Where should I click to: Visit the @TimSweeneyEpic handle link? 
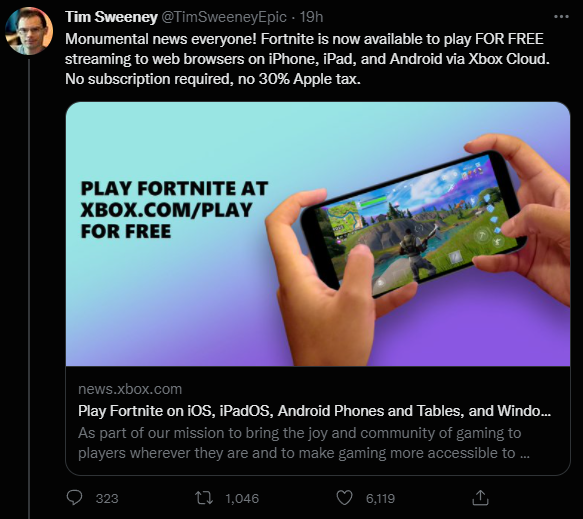coord(224,17)
